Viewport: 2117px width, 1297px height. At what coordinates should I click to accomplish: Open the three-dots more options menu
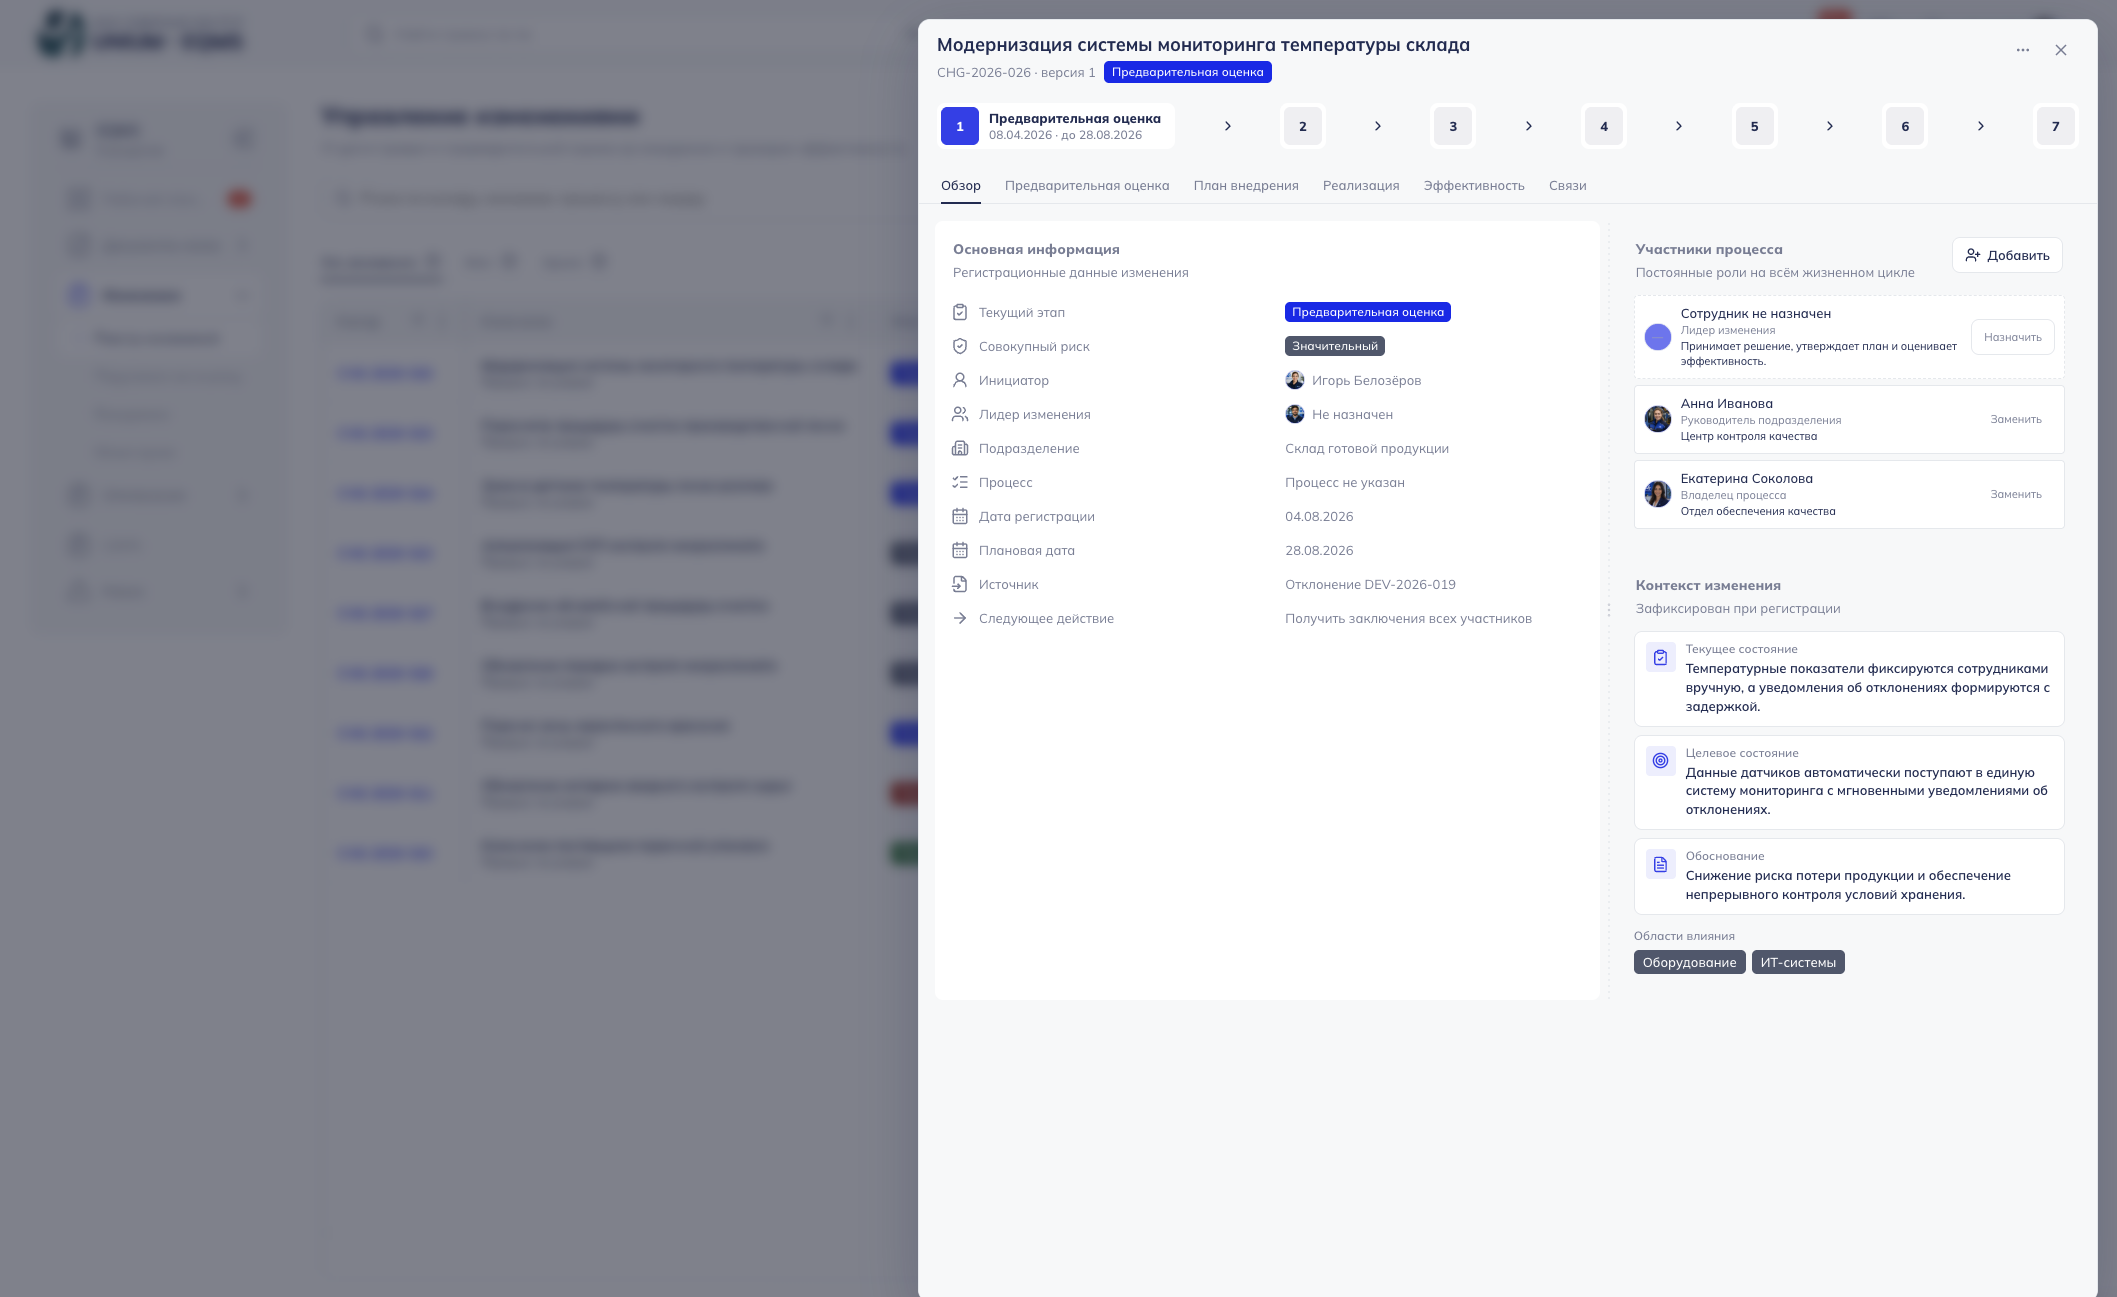[2023, 50]
